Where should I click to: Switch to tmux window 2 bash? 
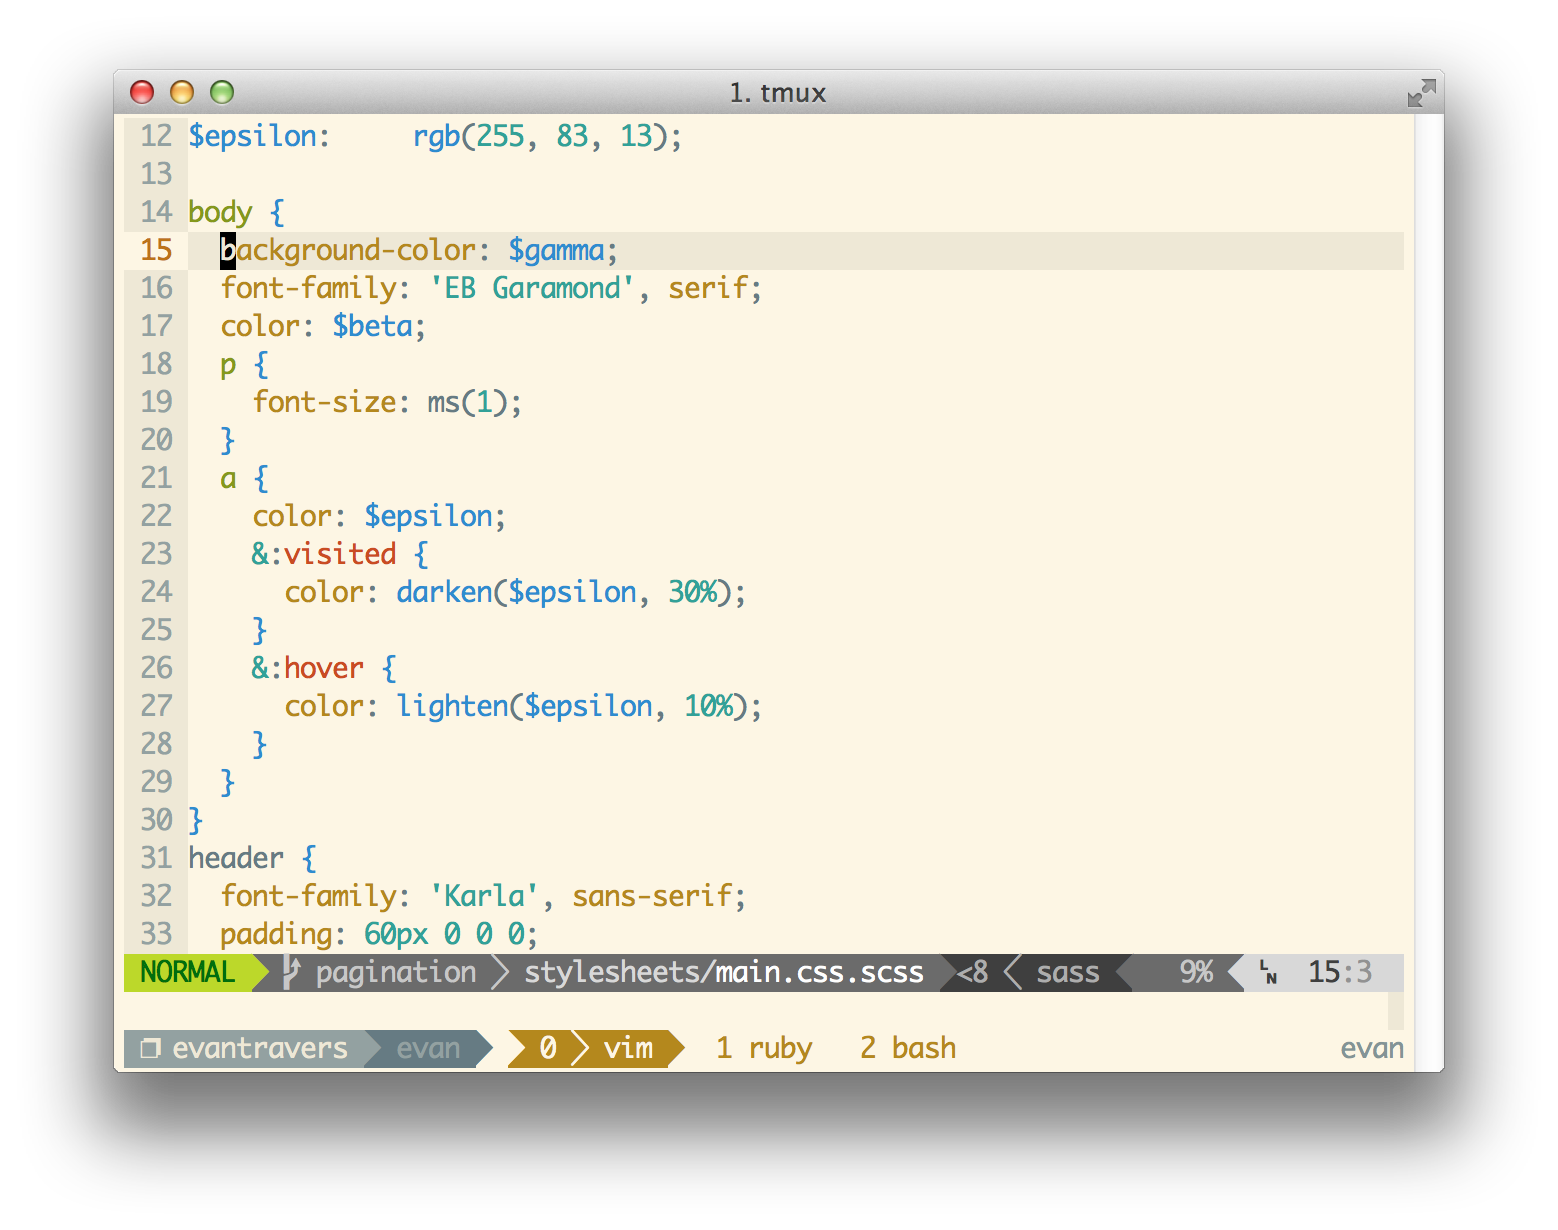[x=908, y=1048]
